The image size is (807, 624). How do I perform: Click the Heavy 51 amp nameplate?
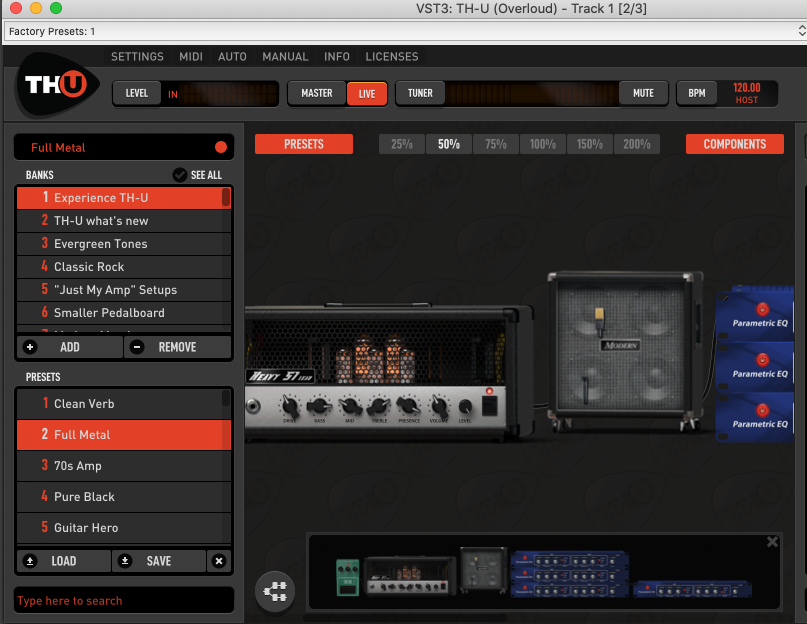(x=280, y=376)
